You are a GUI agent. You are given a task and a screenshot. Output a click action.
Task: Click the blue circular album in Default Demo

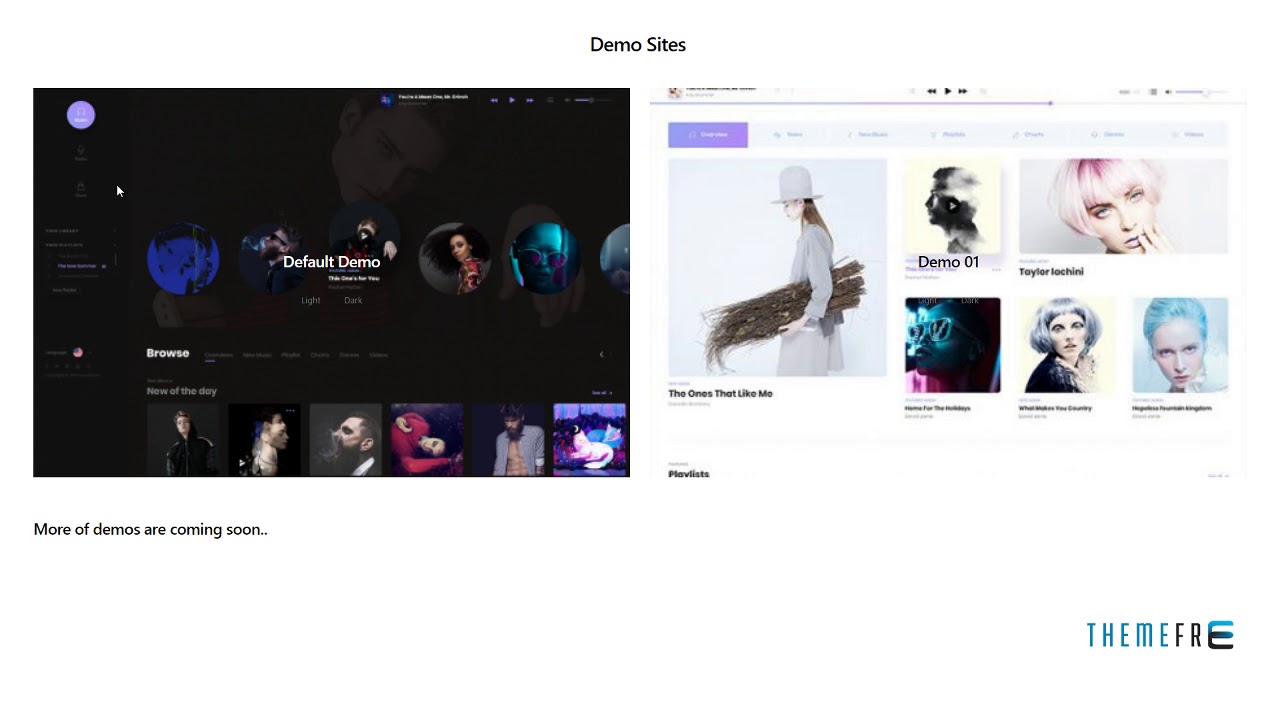coord(183,259)
